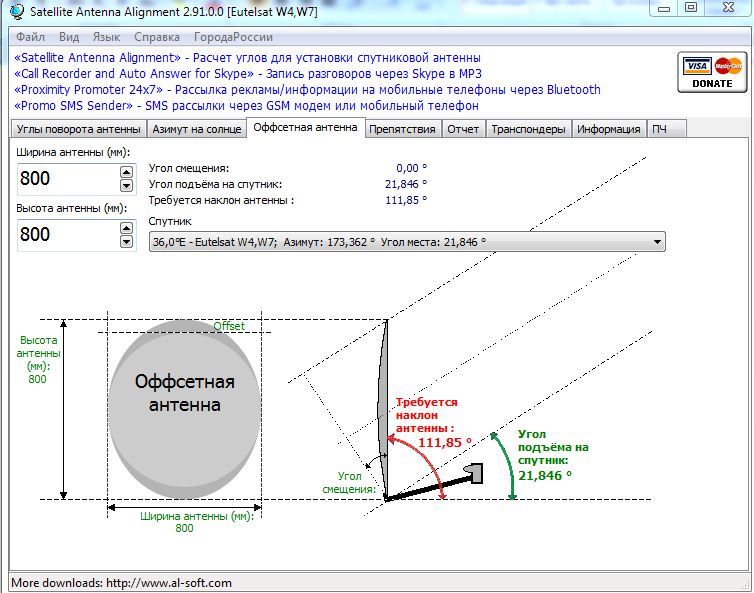Expand the Спутник satellite dropdown list
The width and height of the screenshot is (754, 593).
tap(656, 241)
